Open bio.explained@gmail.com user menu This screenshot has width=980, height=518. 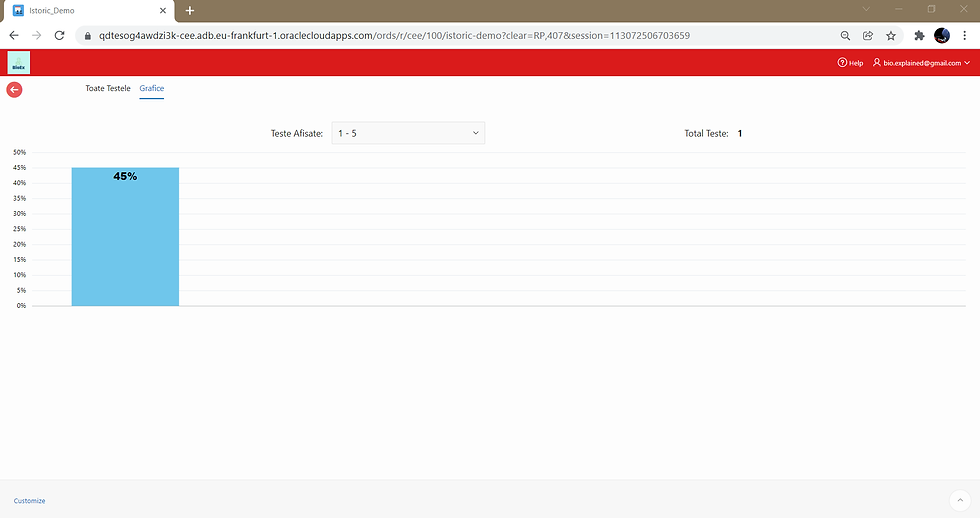[x=921, y=63]
